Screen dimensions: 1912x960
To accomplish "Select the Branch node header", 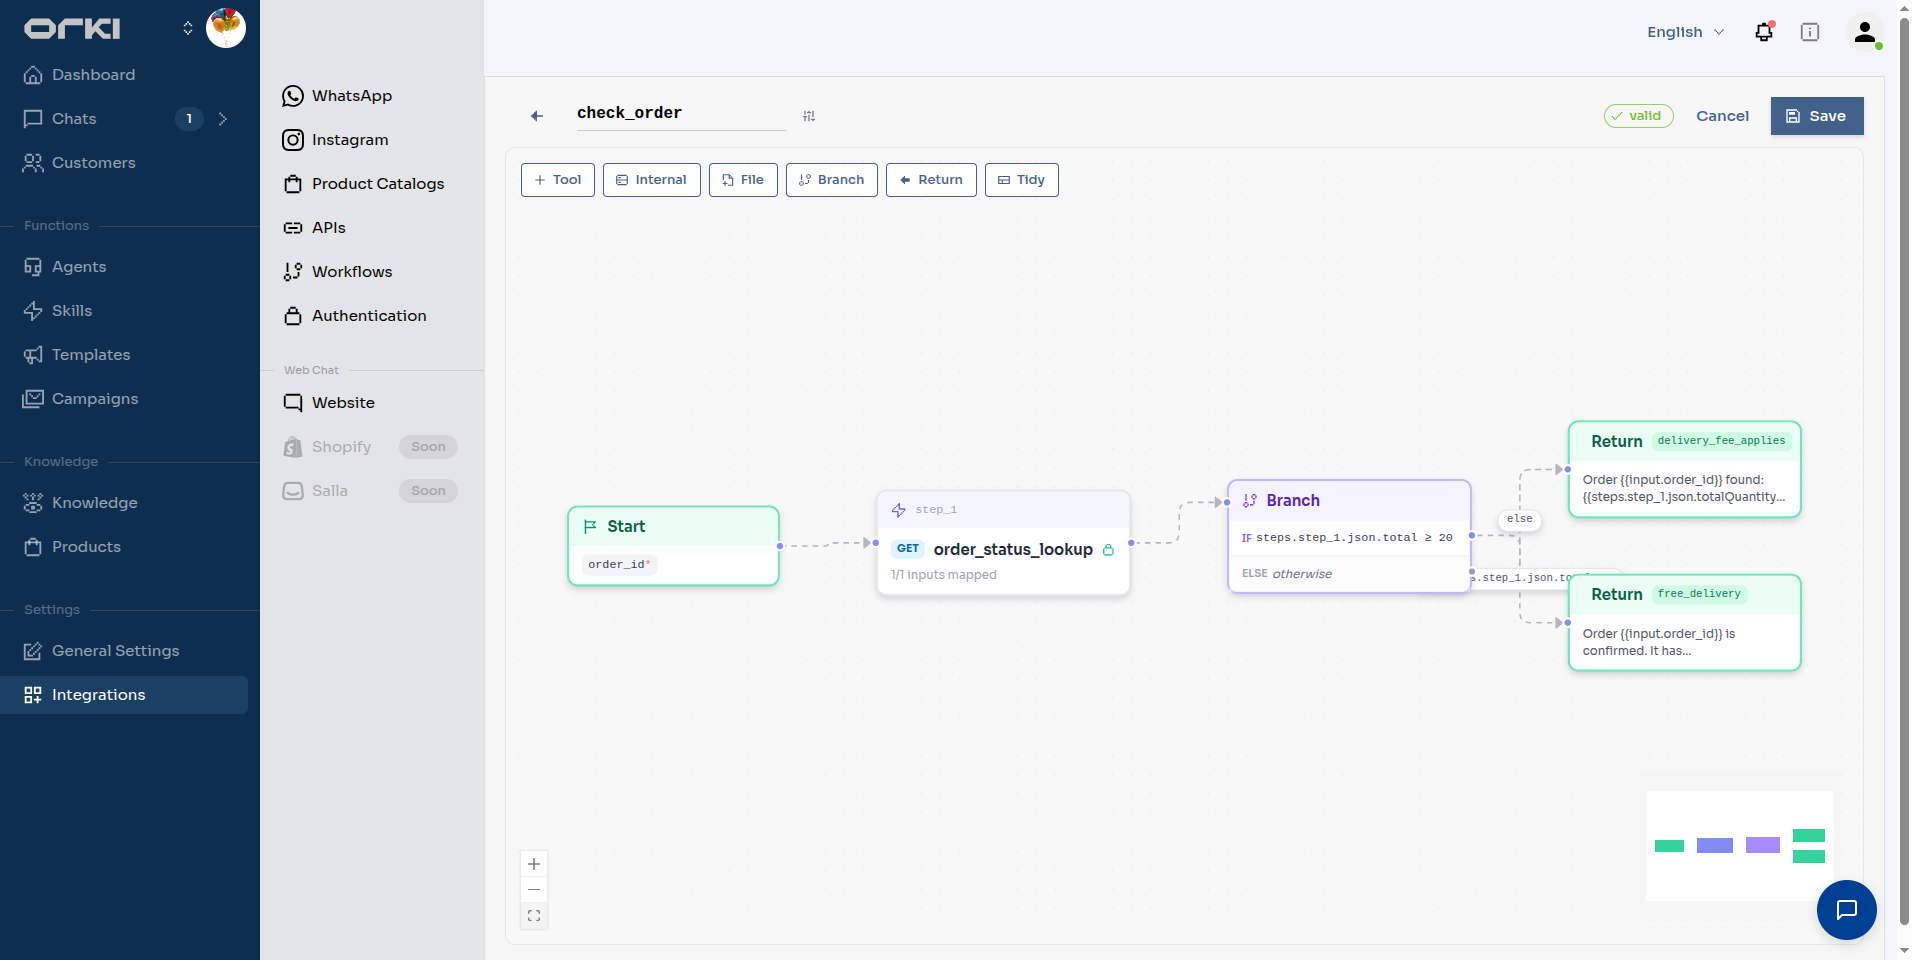I will tap(1349, 501).
